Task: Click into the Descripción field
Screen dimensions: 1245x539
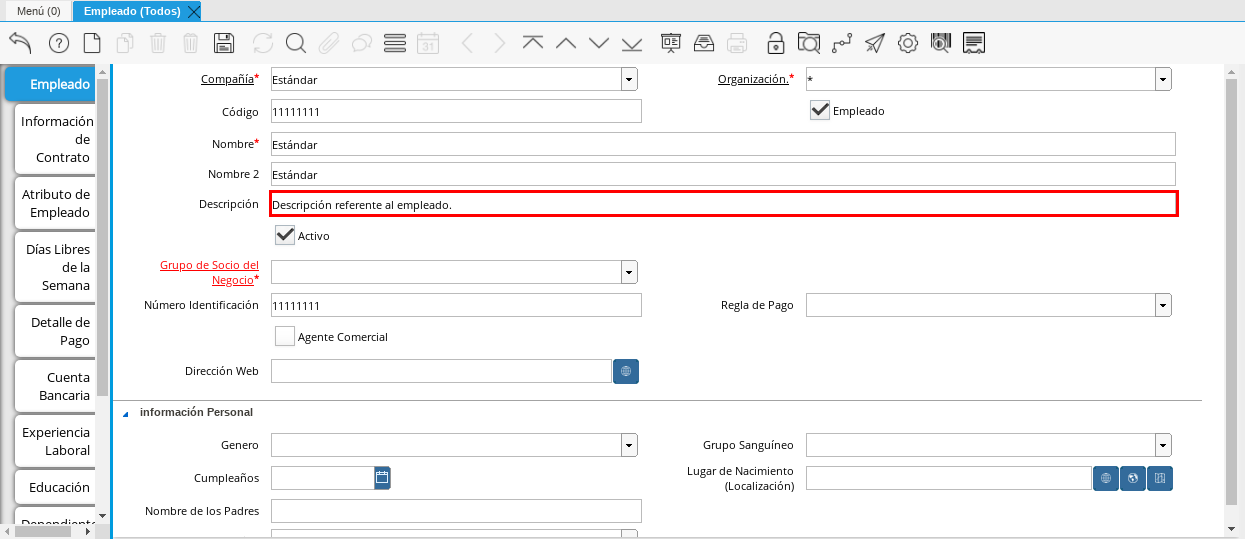Action: (x=723, y=204)
